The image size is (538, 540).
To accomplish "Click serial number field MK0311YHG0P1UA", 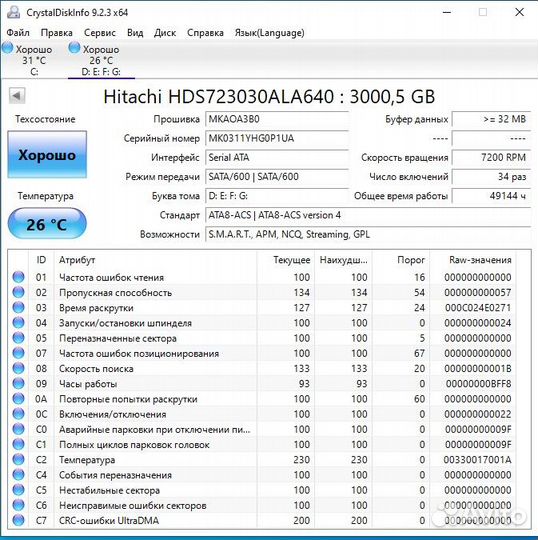I will pos(277,139).
